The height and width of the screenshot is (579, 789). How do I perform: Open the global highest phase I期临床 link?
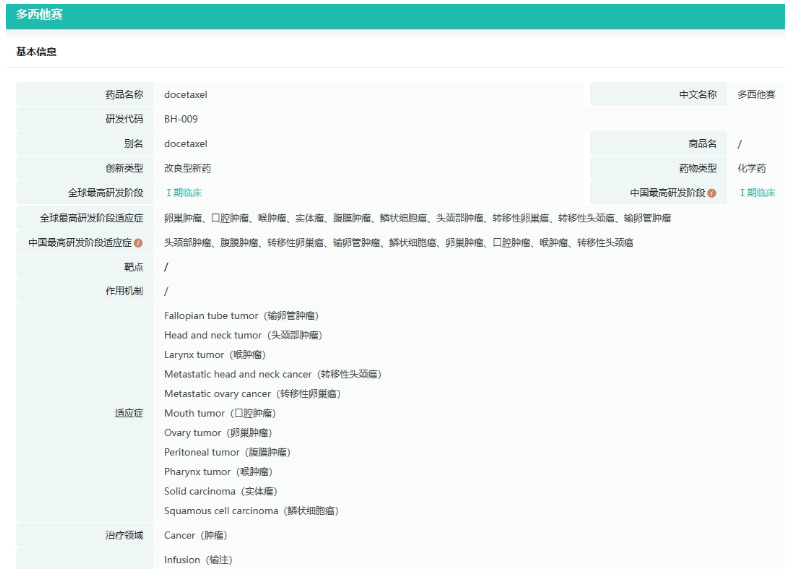coord(183,193)
